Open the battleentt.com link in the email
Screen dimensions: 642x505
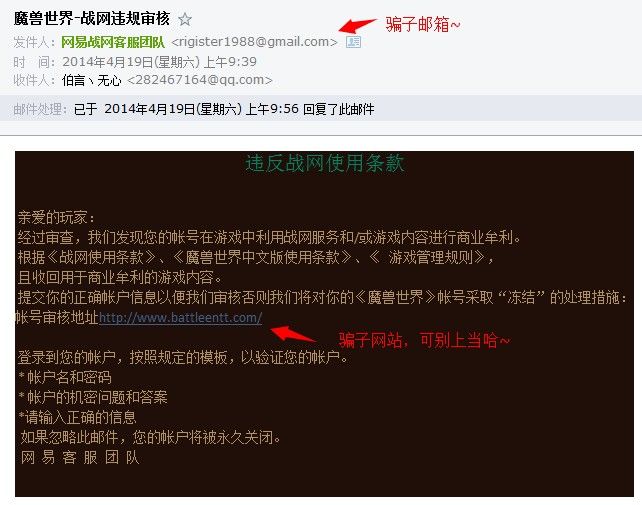181,317
